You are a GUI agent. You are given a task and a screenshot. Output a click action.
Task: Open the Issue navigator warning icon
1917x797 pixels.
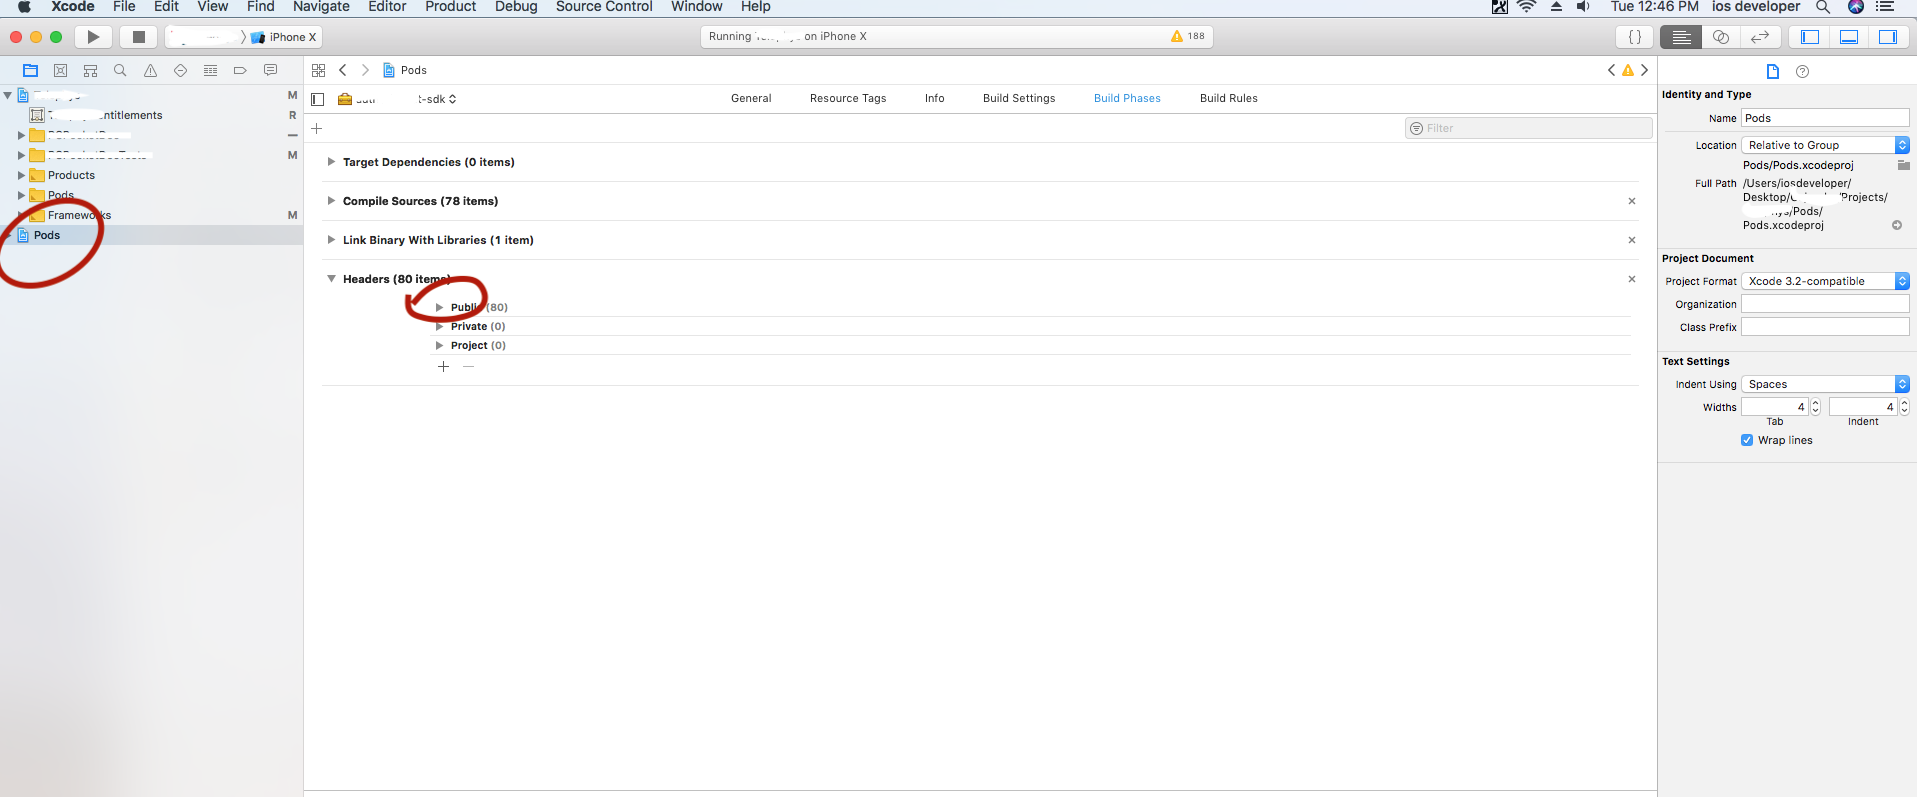tap(150, 70)
